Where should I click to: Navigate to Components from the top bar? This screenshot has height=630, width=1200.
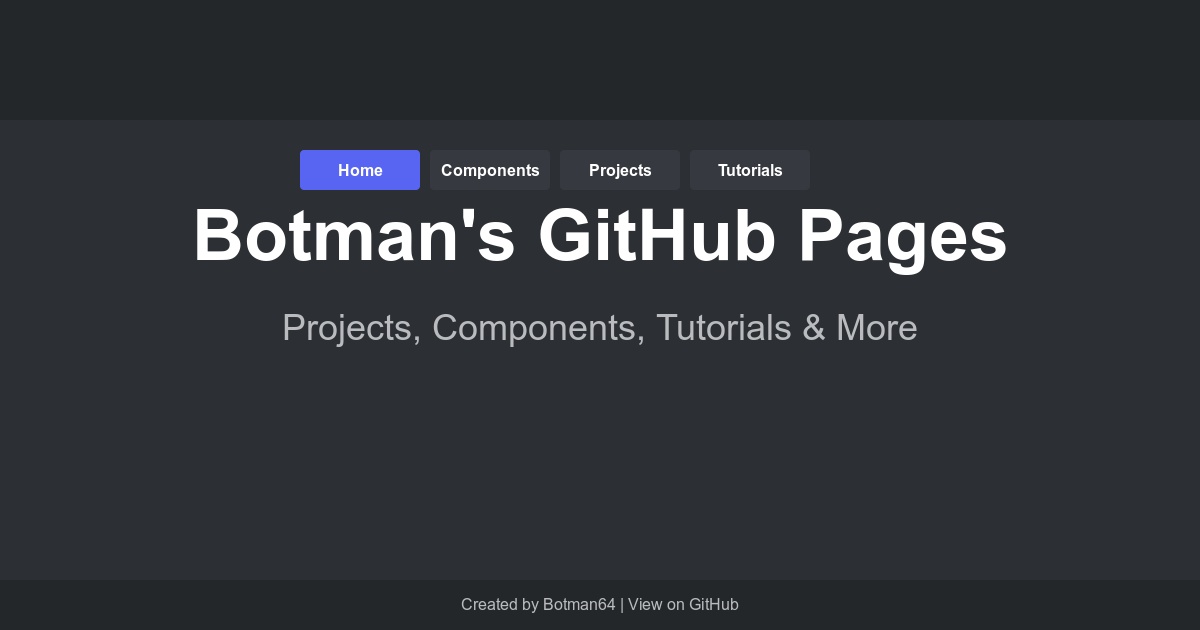point(490,170)
